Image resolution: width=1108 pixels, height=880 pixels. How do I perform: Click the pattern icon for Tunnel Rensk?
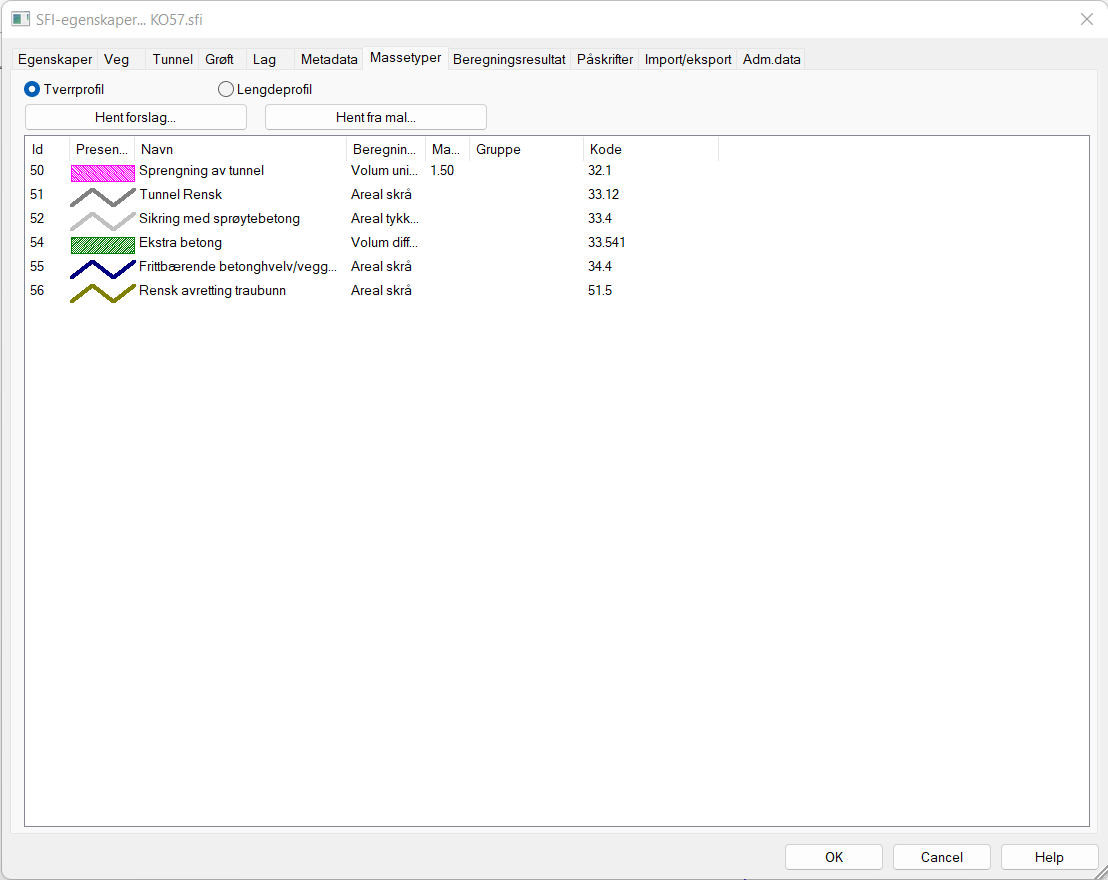(x=102, y=194)
